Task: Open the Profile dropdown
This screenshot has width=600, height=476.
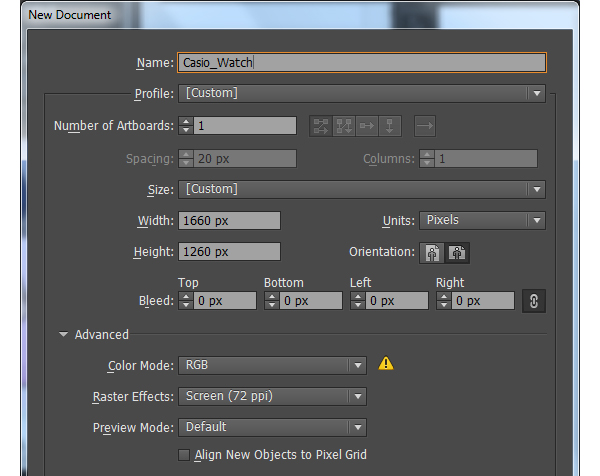Action: (x=362, y=93)
